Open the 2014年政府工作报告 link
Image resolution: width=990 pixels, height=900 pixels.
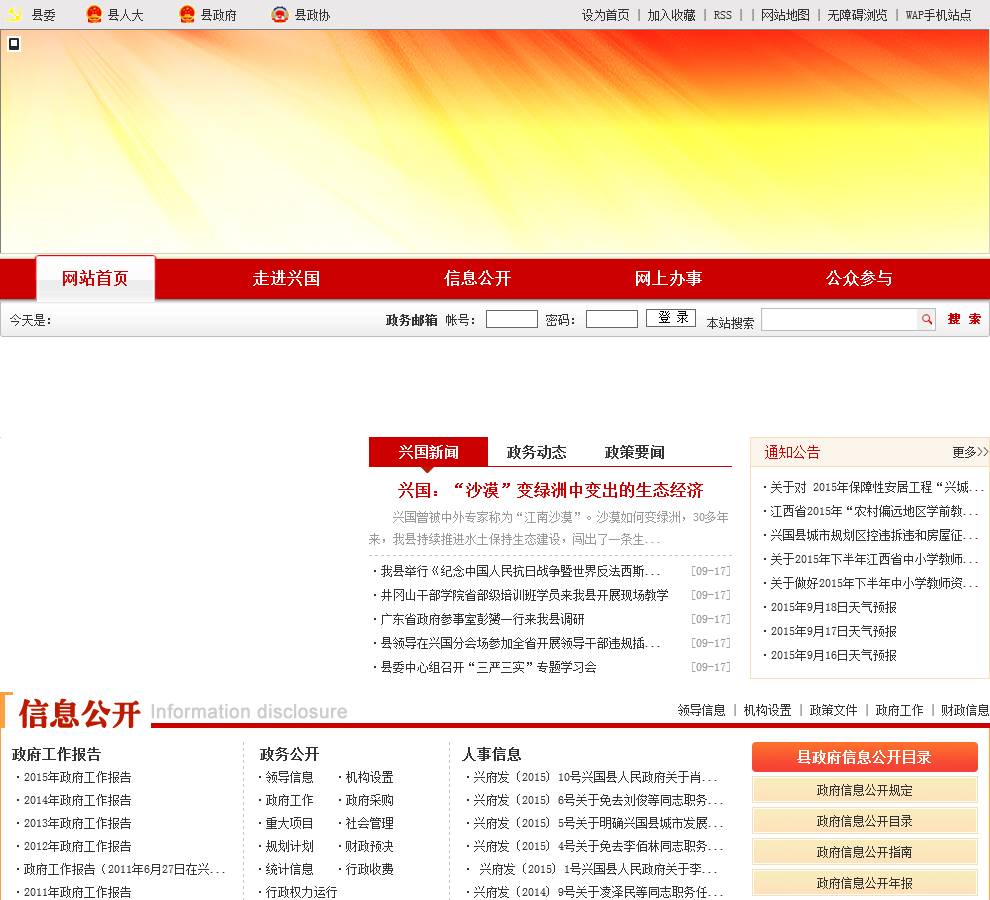tap(78, 800)
